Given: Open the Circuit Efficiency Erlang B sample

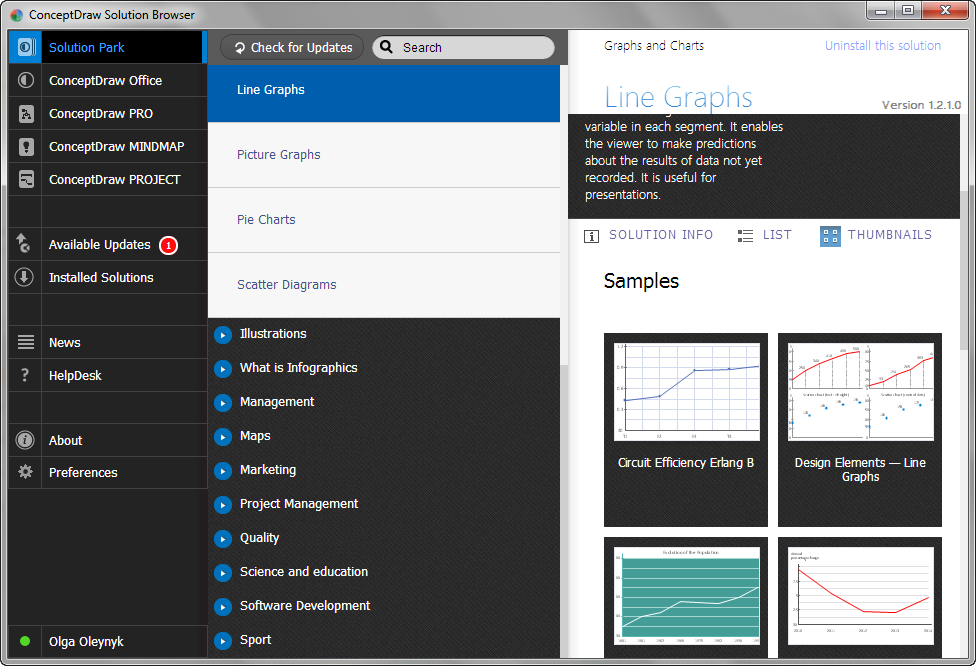Looking at the screenshot, I should click(x=685, y=429).
